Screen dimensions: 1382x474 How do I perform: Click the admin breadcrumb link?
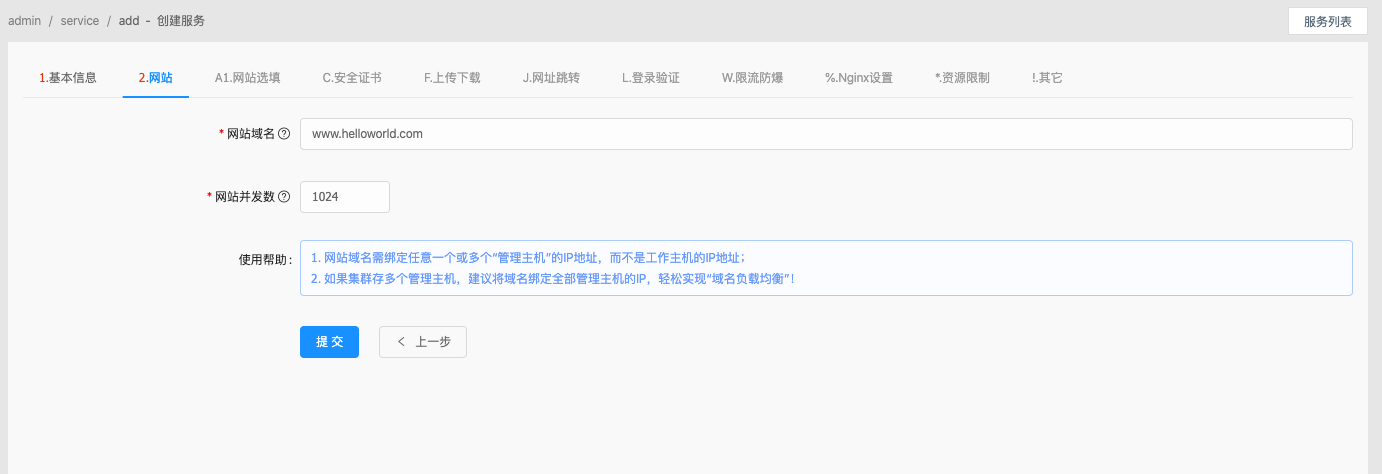[x=24, y=21]
